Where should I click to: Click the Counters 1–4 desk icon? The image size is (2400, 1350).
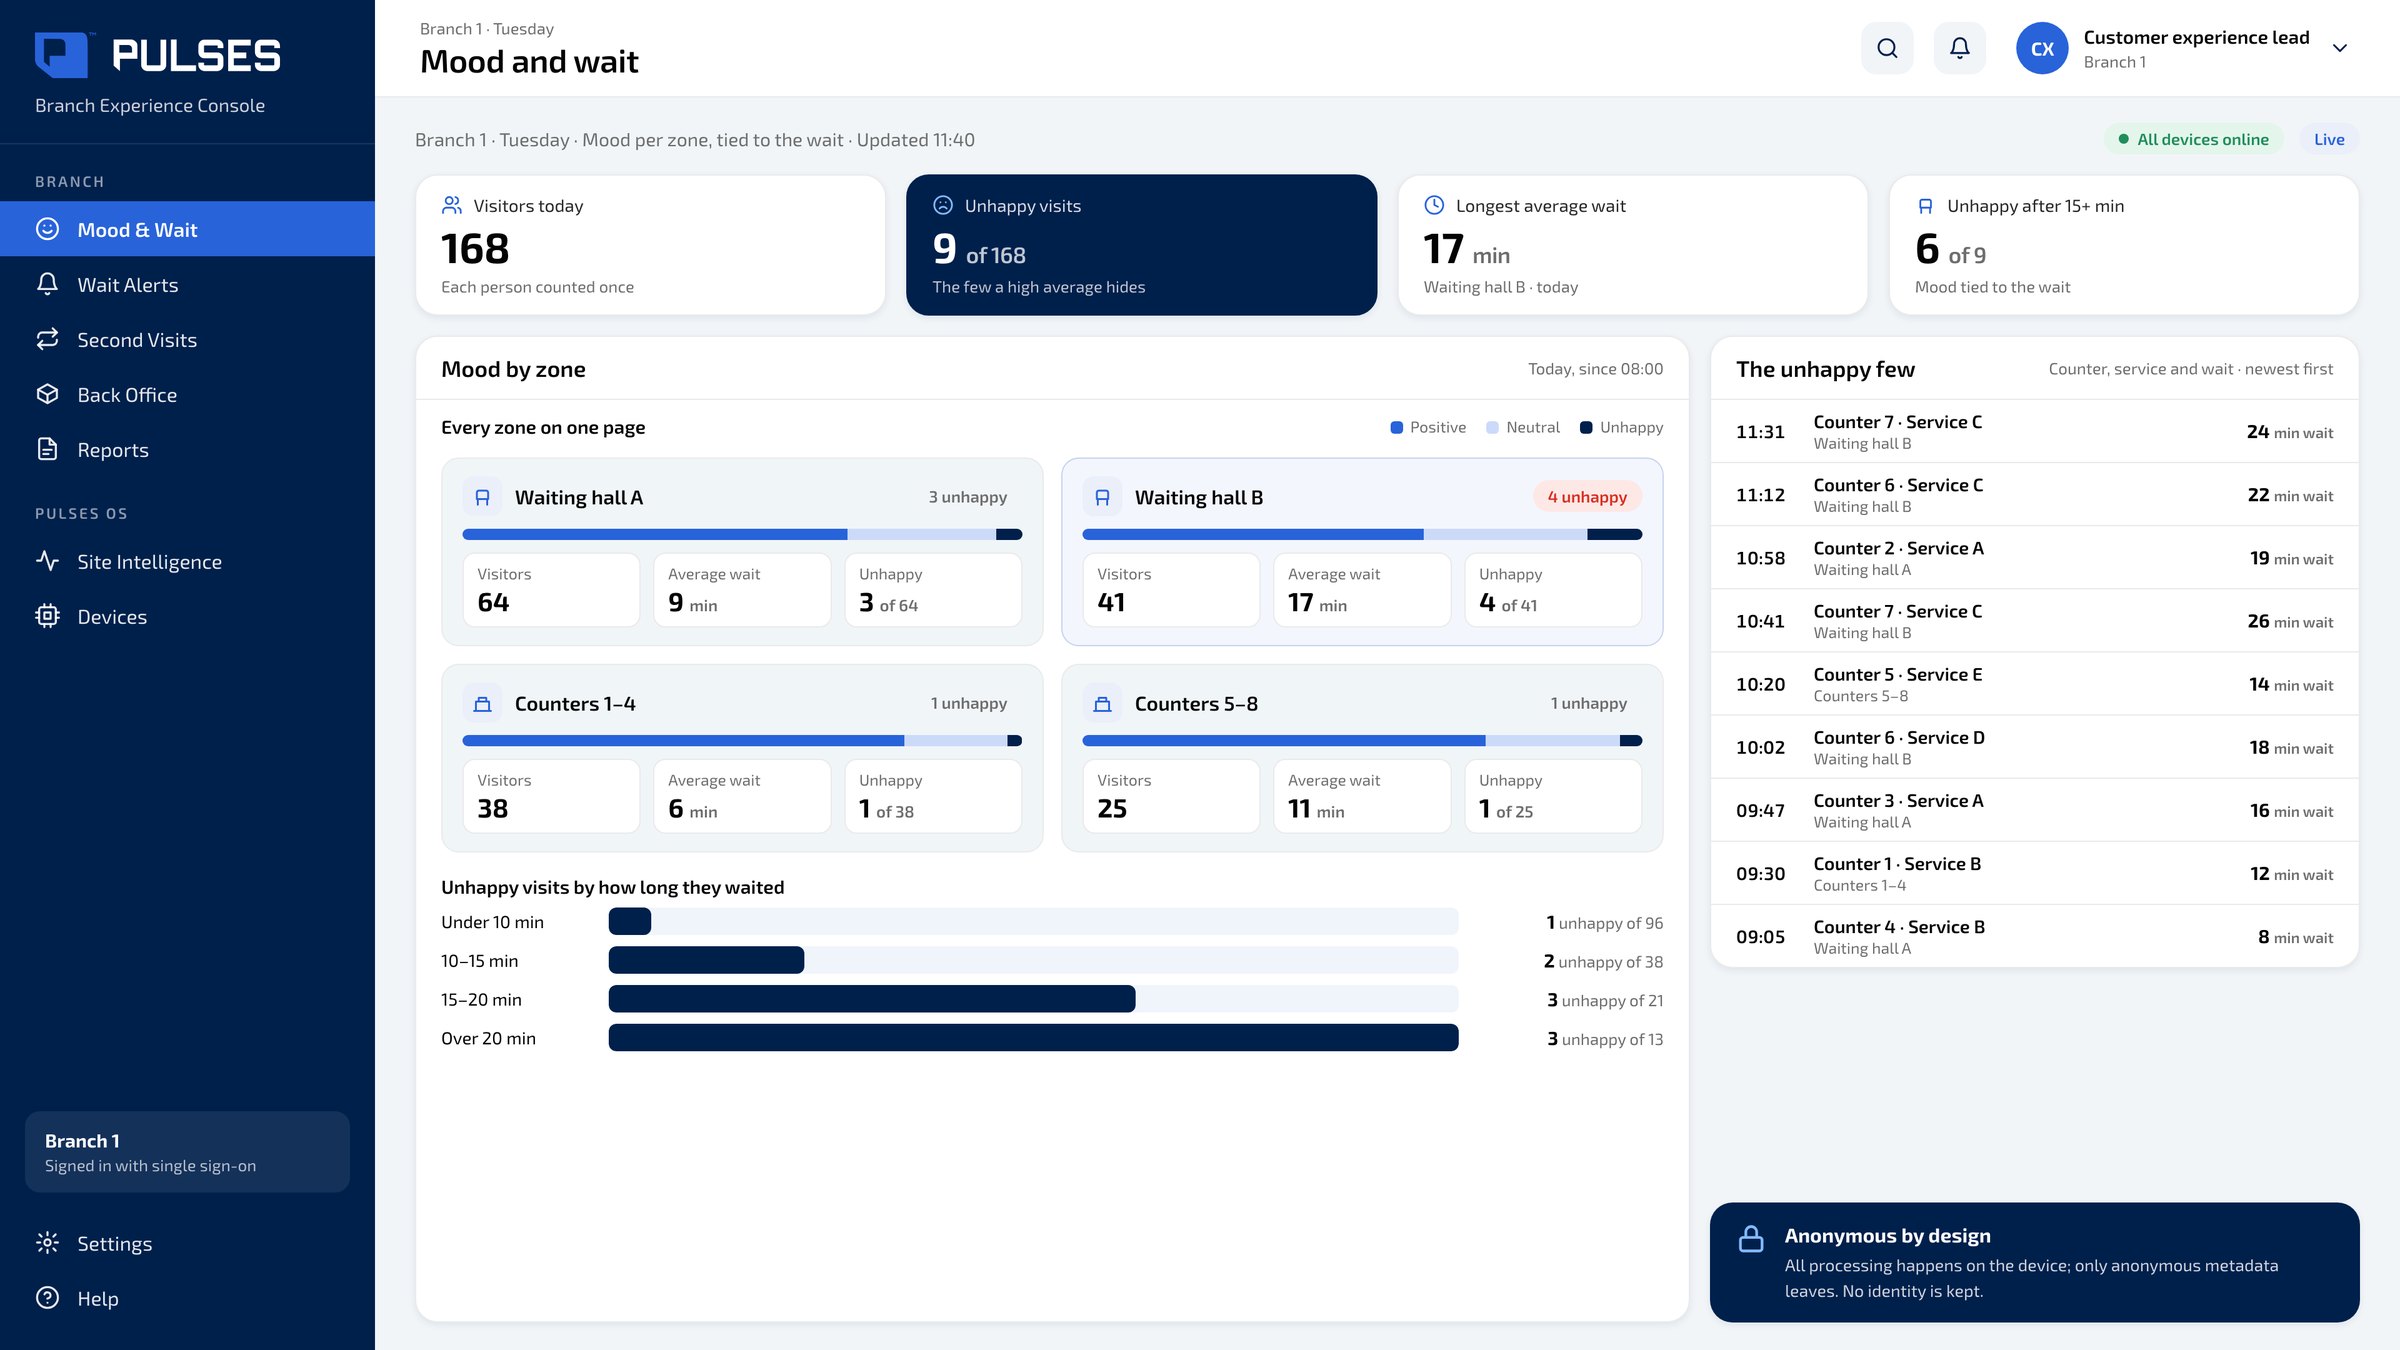coord(482,703)
